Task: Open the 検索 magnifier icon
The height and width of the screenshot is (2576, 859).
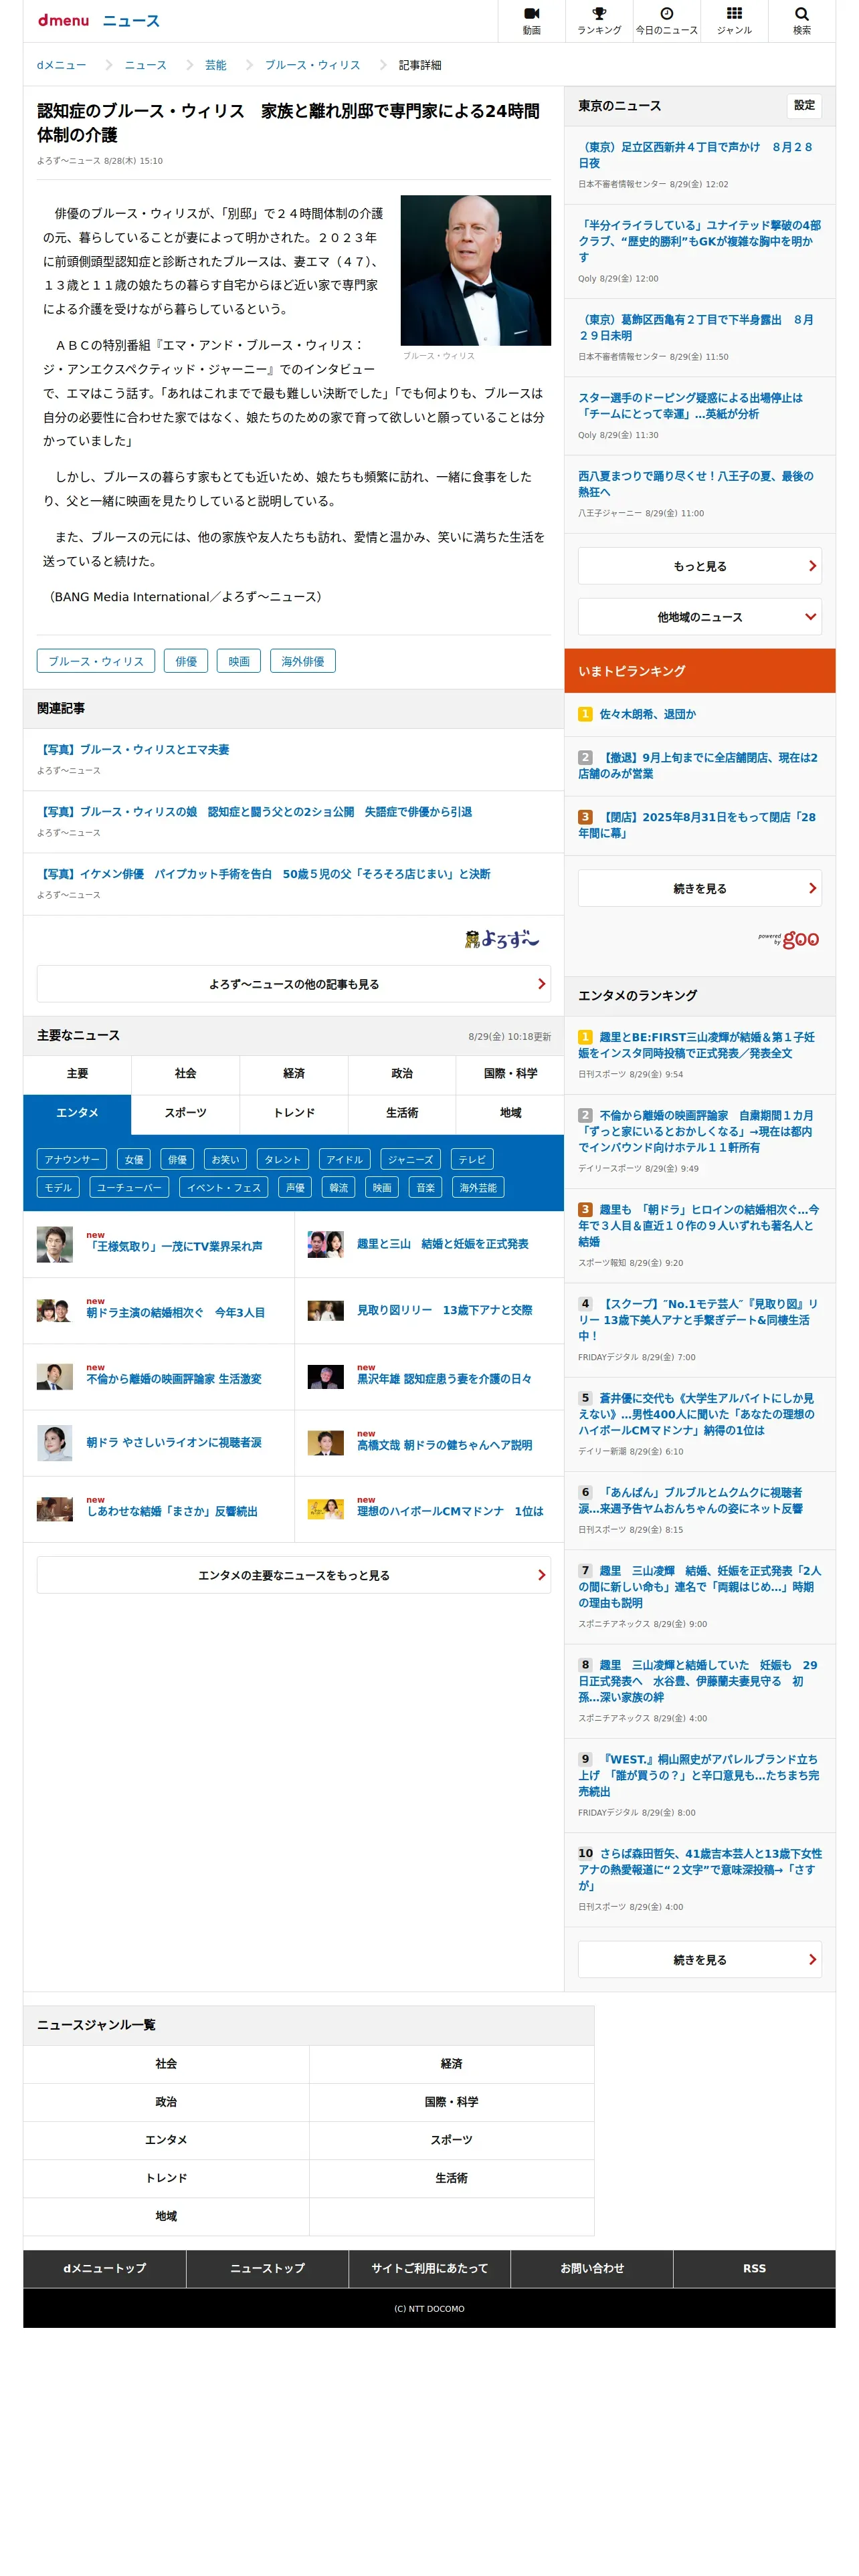Action: click(801, 20)
